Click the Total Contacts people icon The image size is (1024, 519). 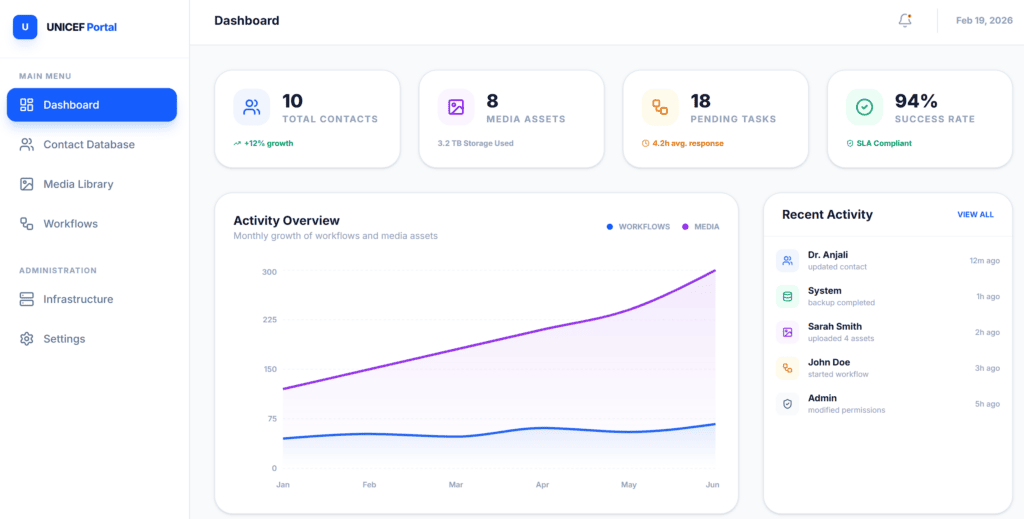coord(252,107)
